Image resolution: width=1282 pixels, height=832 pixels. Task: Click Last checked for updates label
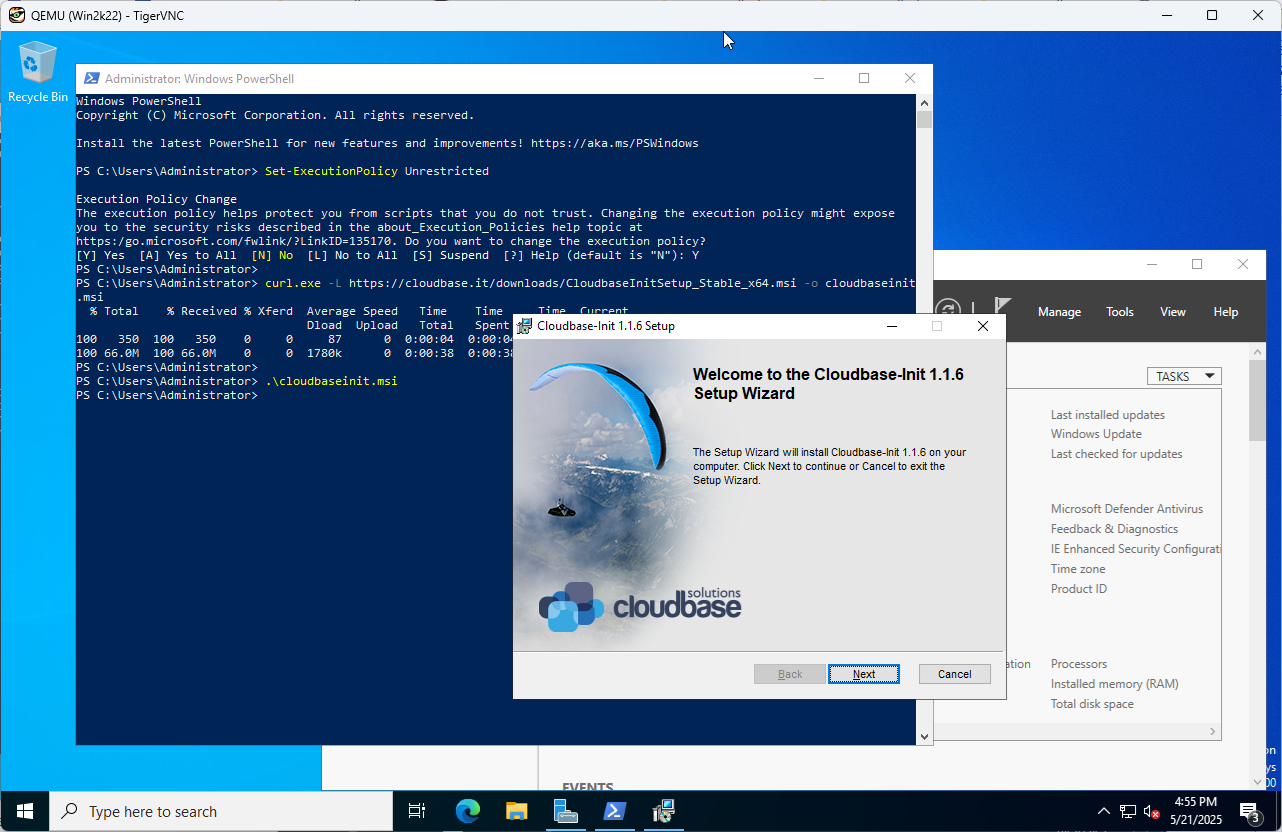tap(1117, 454)
